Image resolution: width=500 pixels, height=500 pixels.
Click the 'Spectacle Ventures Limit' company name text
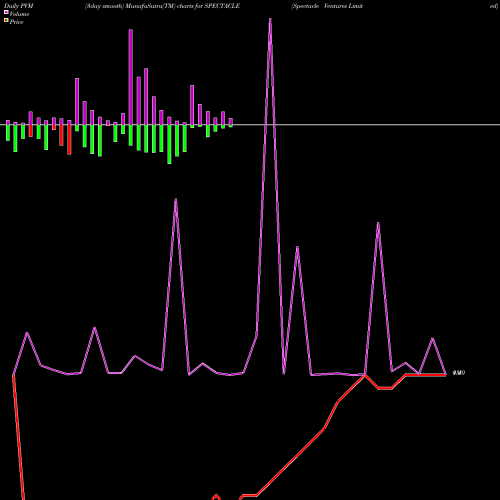(x=327, y=6)
